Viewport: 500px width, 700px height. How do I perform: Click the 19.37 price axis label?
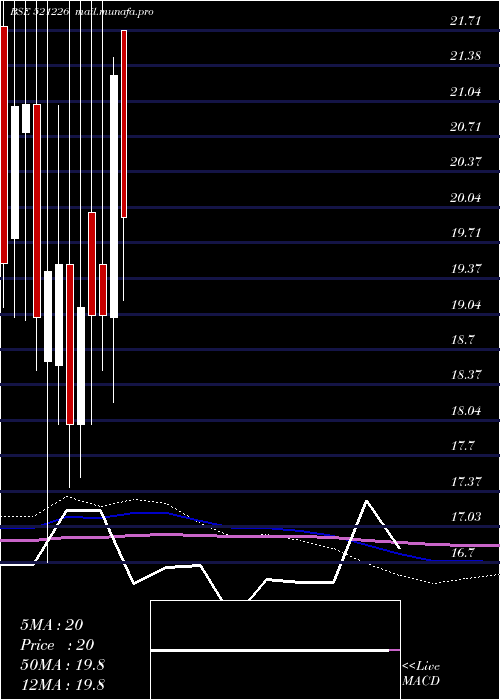466,269
